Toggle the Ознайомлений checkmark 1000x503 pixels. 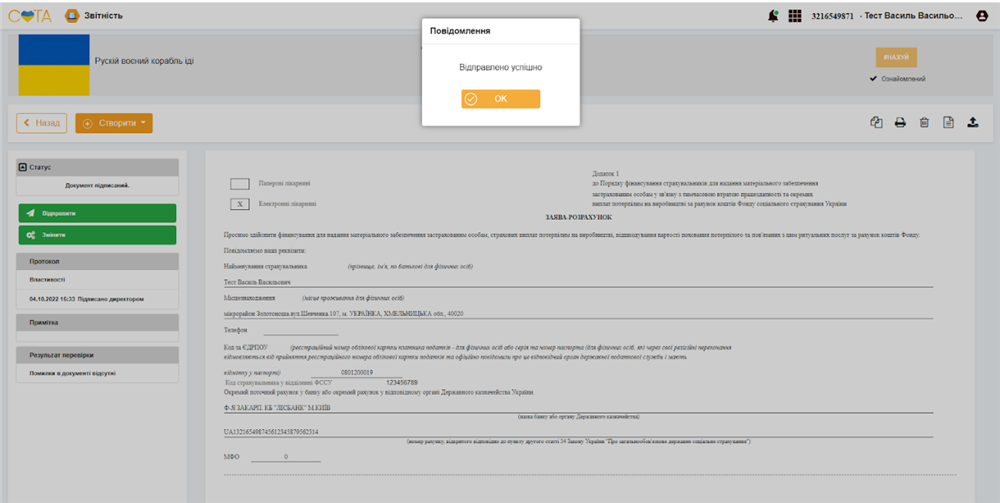tap(873, 79)
